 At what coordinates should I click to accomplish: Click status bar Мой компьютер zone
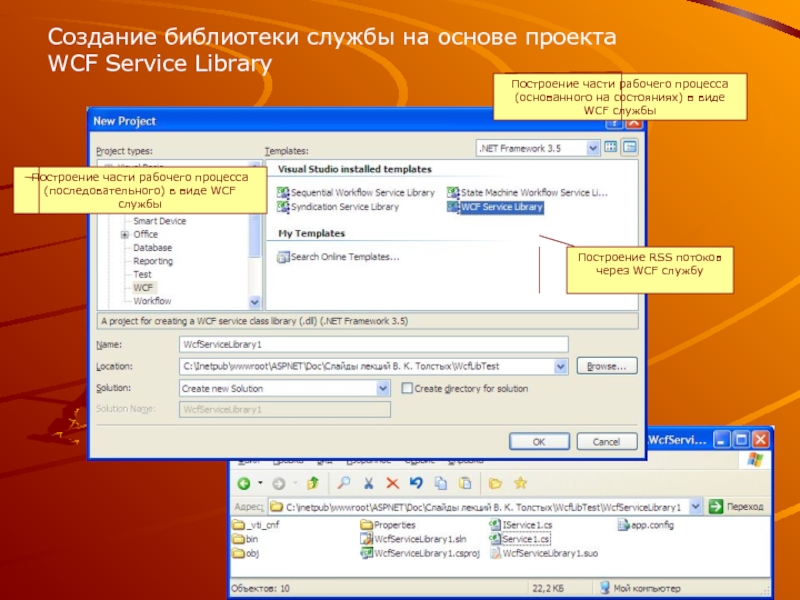[640, 588]
